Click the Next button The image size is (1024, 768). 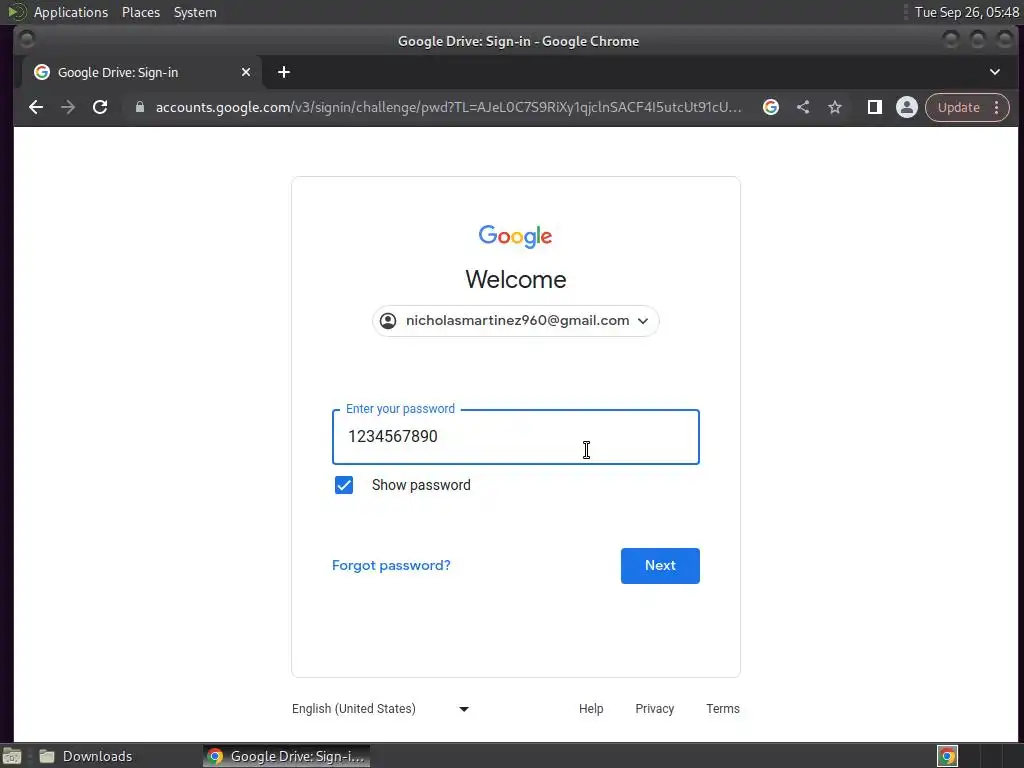(x=660, y=566)
